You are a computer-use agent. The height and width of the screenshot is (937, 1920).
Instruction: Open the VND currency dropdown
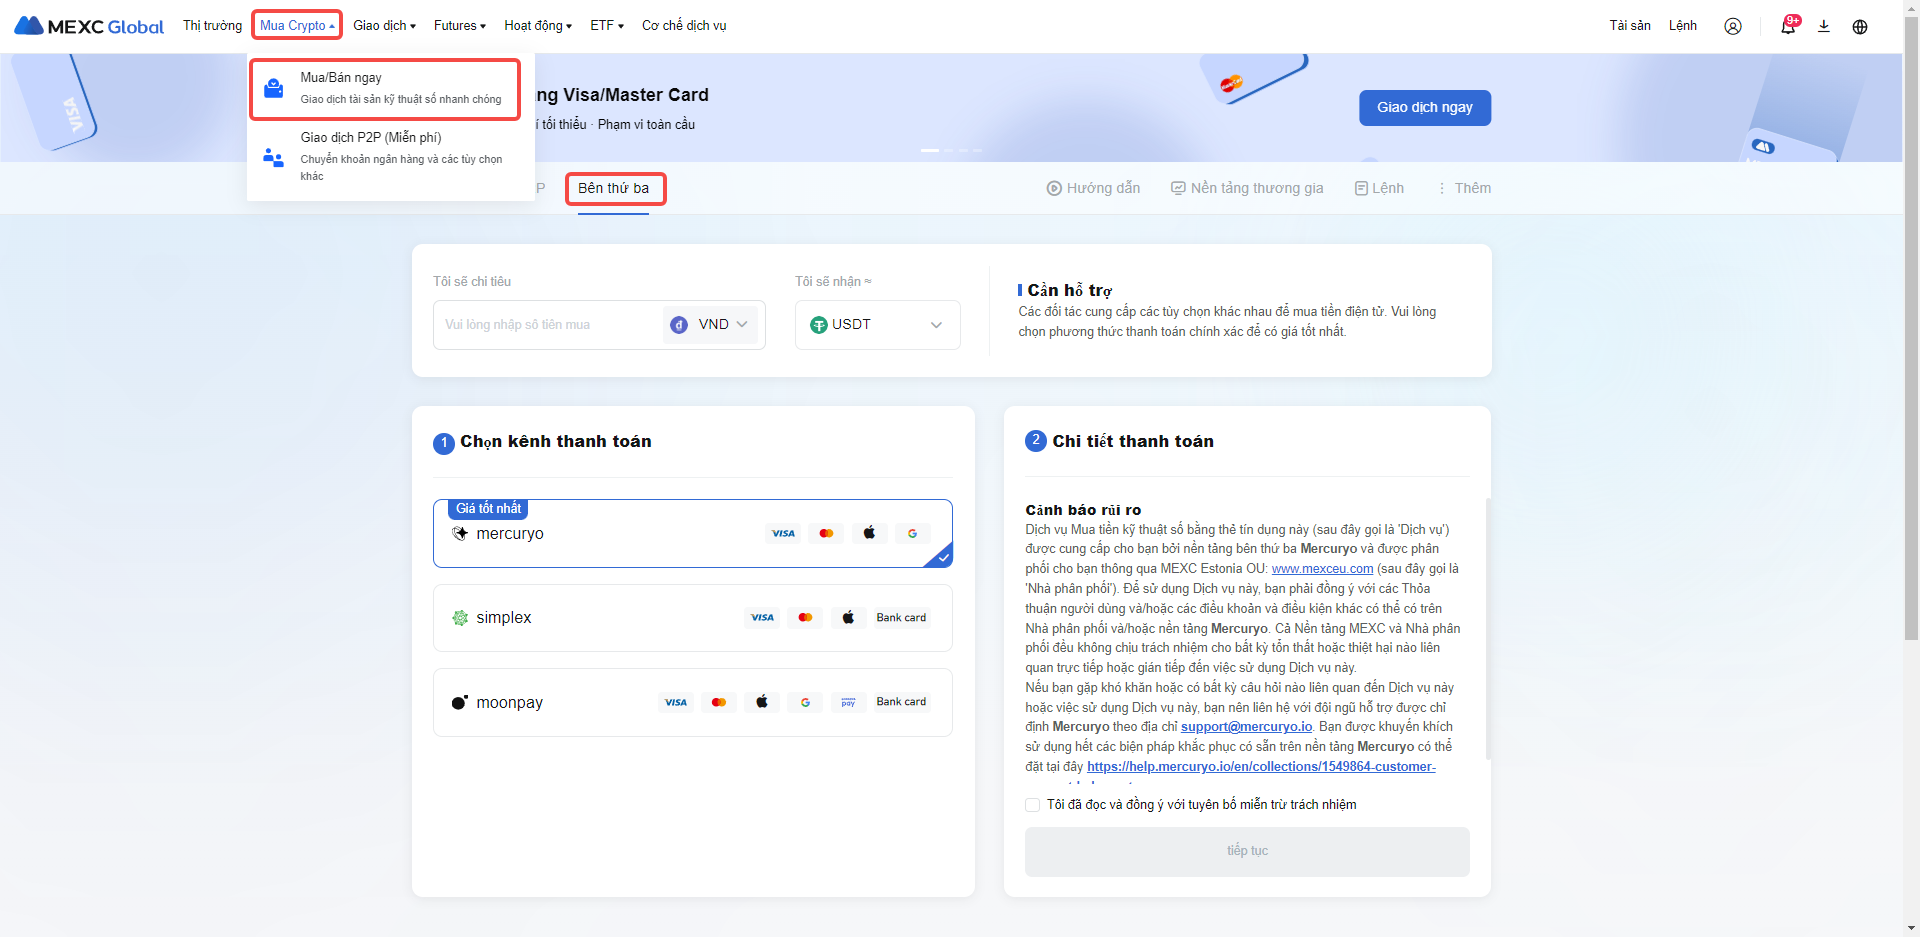tap(711, 325)
